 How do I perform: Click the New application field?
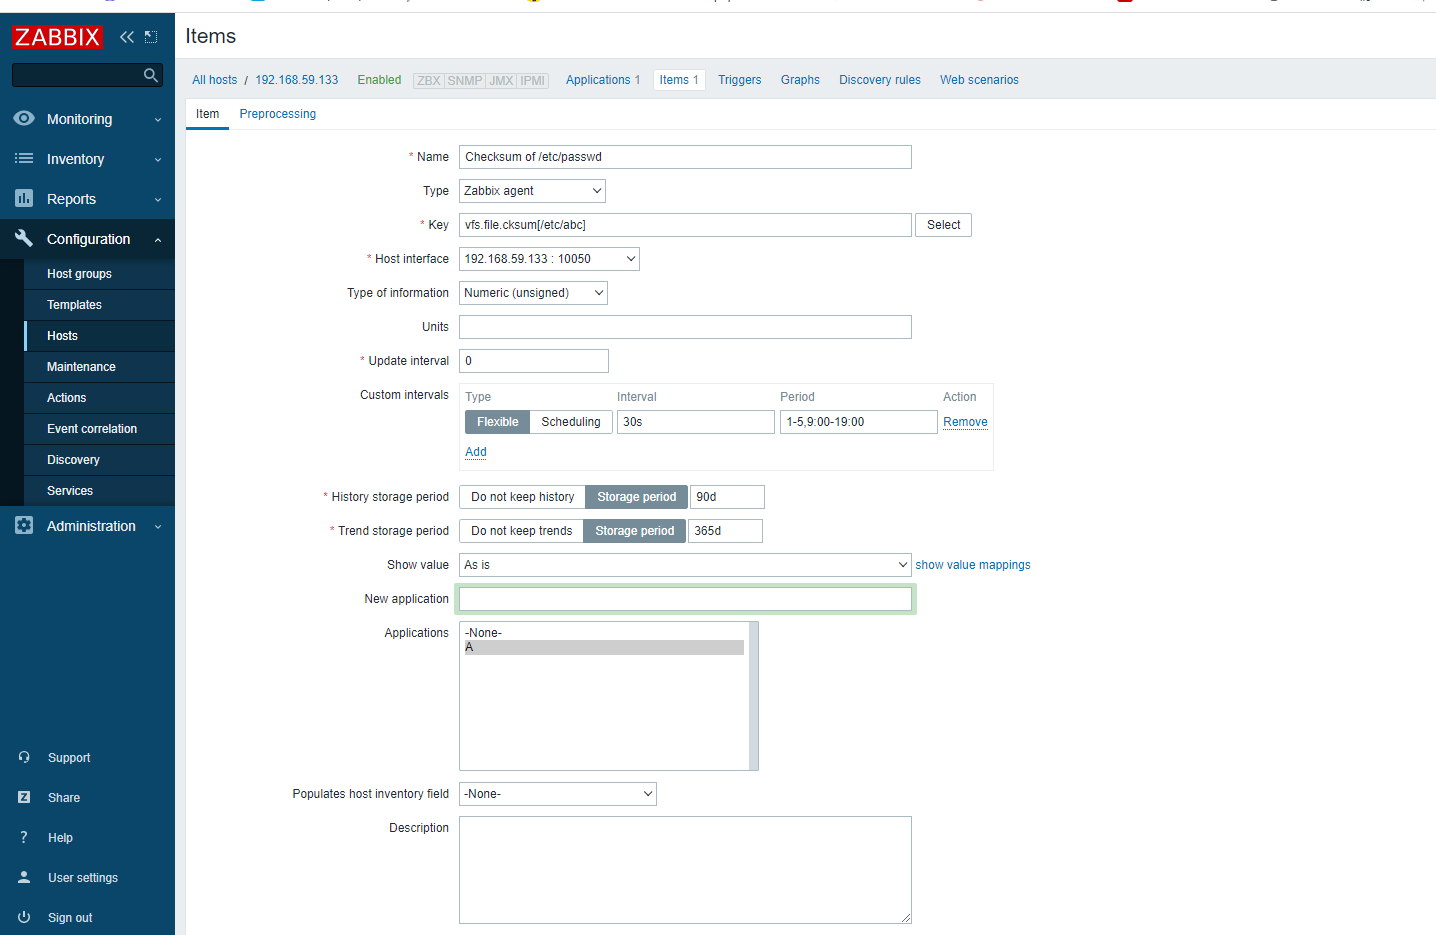click(x=685, y=599)
